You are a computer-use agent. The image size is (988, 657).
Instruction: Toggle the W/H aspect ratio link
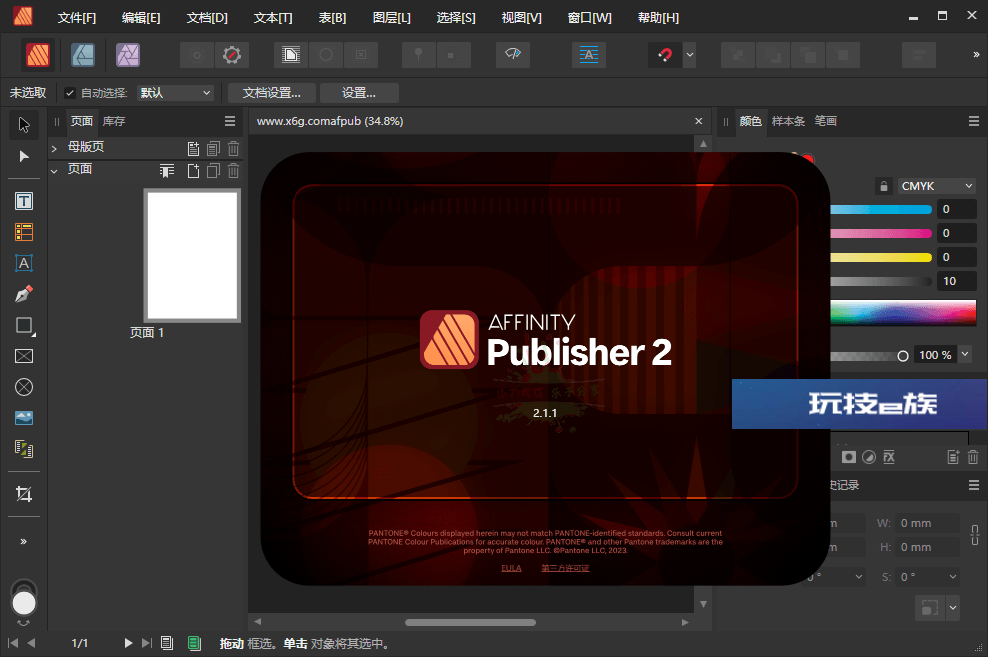(975, 535)
